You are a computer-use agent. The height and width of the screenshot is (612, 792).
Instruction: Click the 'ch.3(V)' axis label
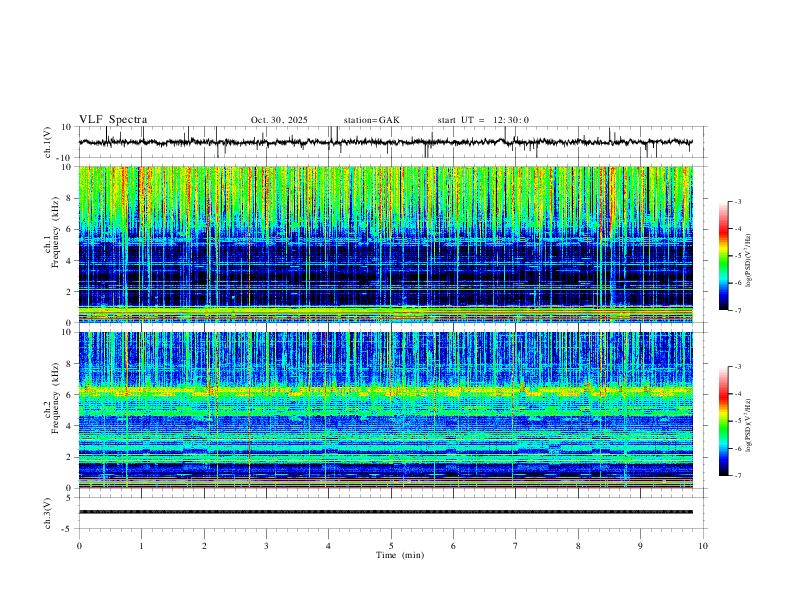48,513
